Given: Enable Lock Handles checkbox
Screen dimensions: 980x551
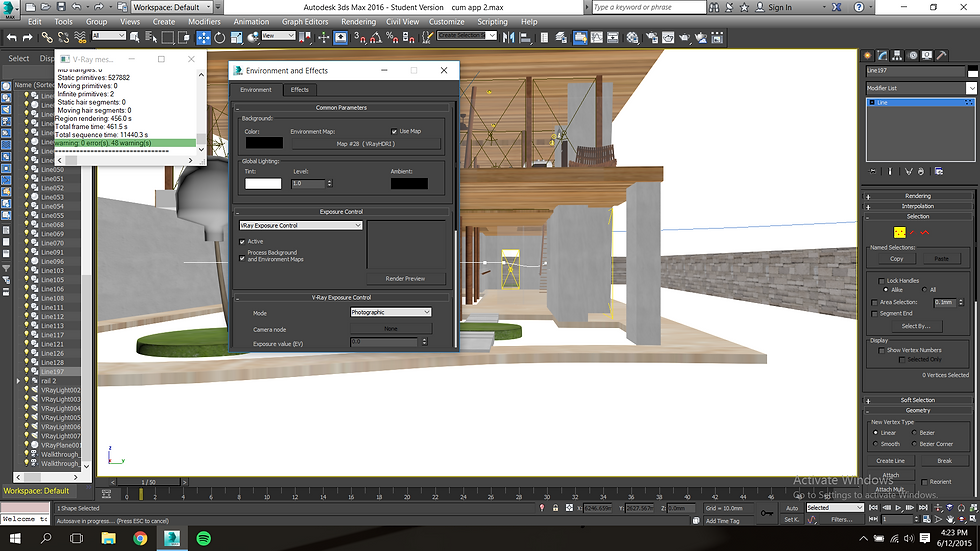Looking at the screenshot, I should (882, 281).
